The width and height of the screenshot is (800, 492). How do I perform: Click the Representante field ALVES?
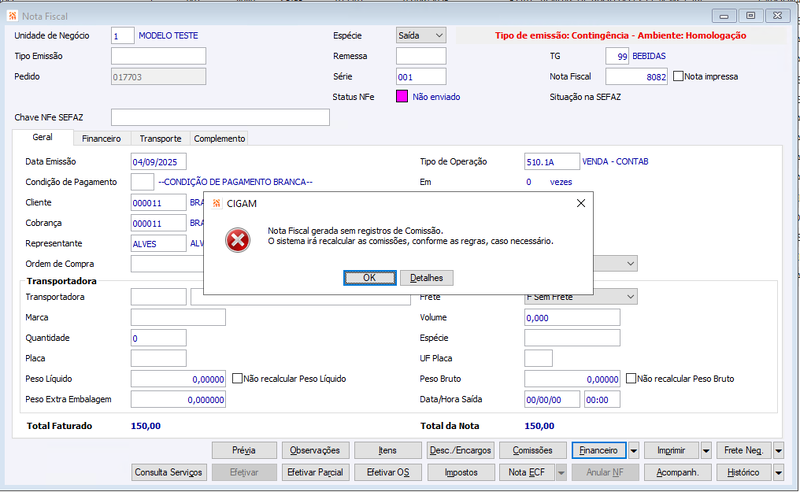[x=159, y=243]
